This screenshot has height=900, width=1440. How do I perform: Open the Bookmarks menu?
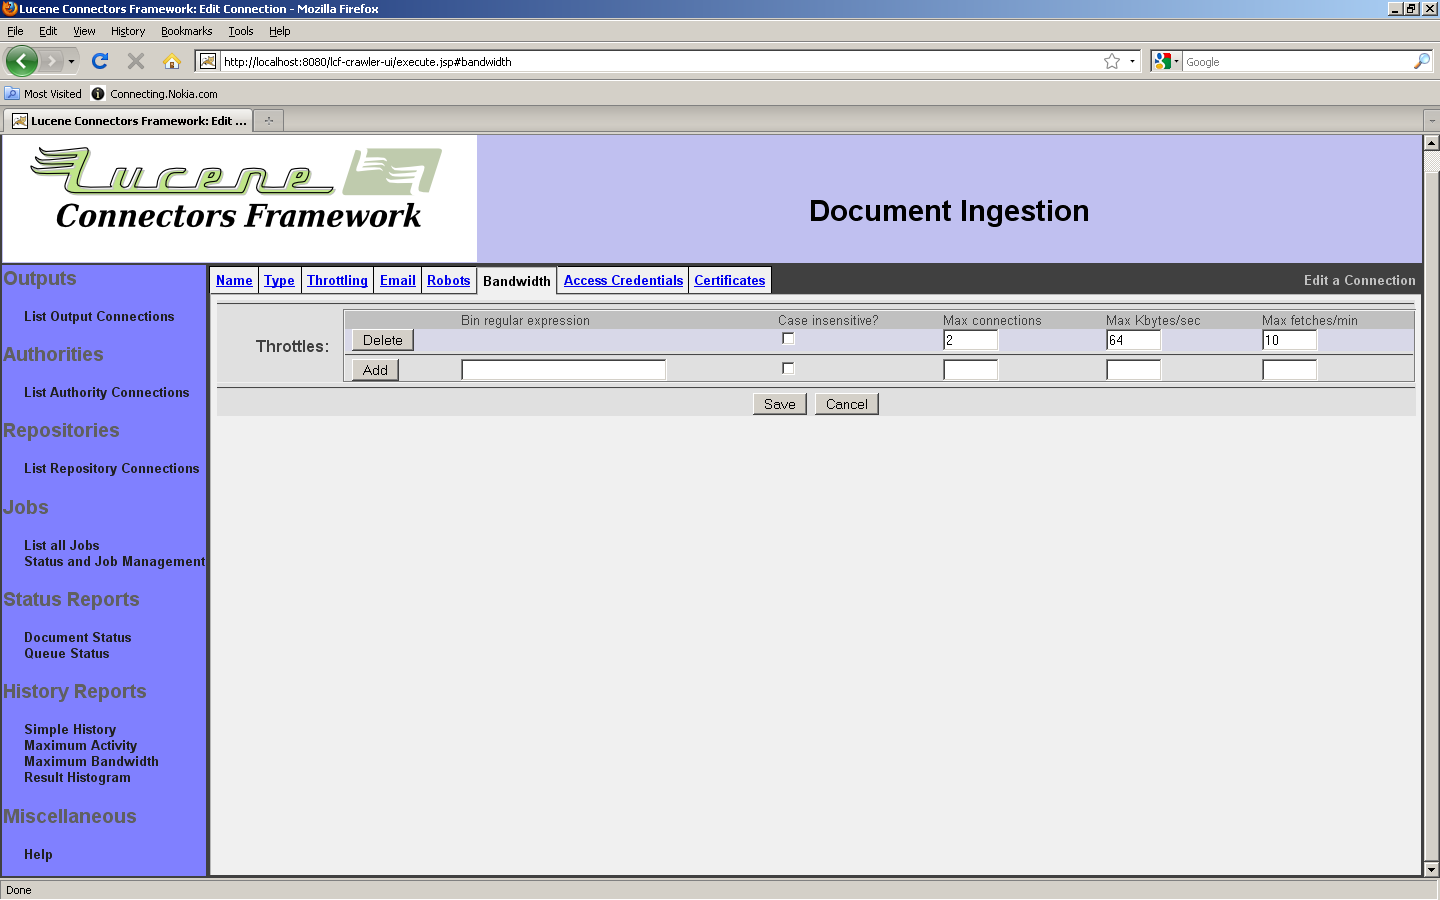186,31
